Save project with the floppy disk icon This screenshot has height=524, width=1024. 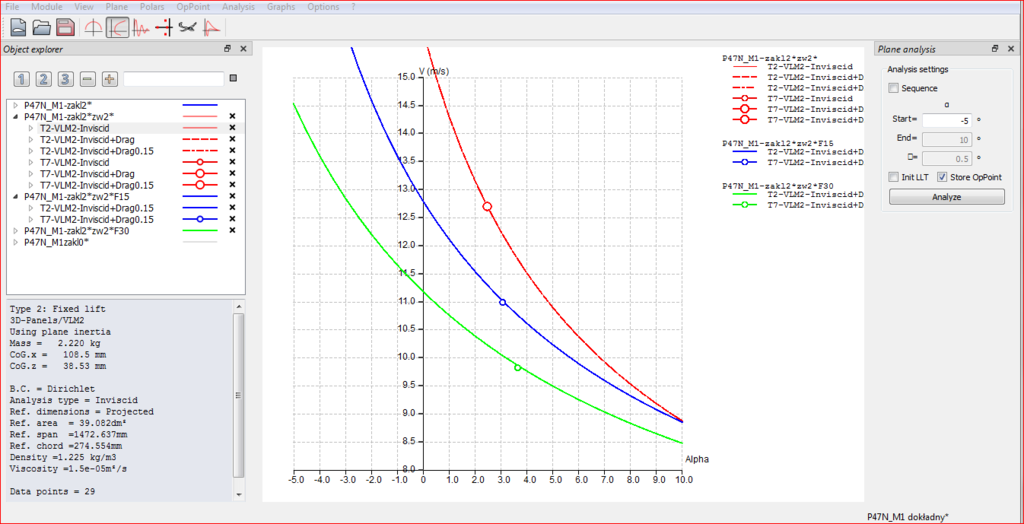coord(65,27)
